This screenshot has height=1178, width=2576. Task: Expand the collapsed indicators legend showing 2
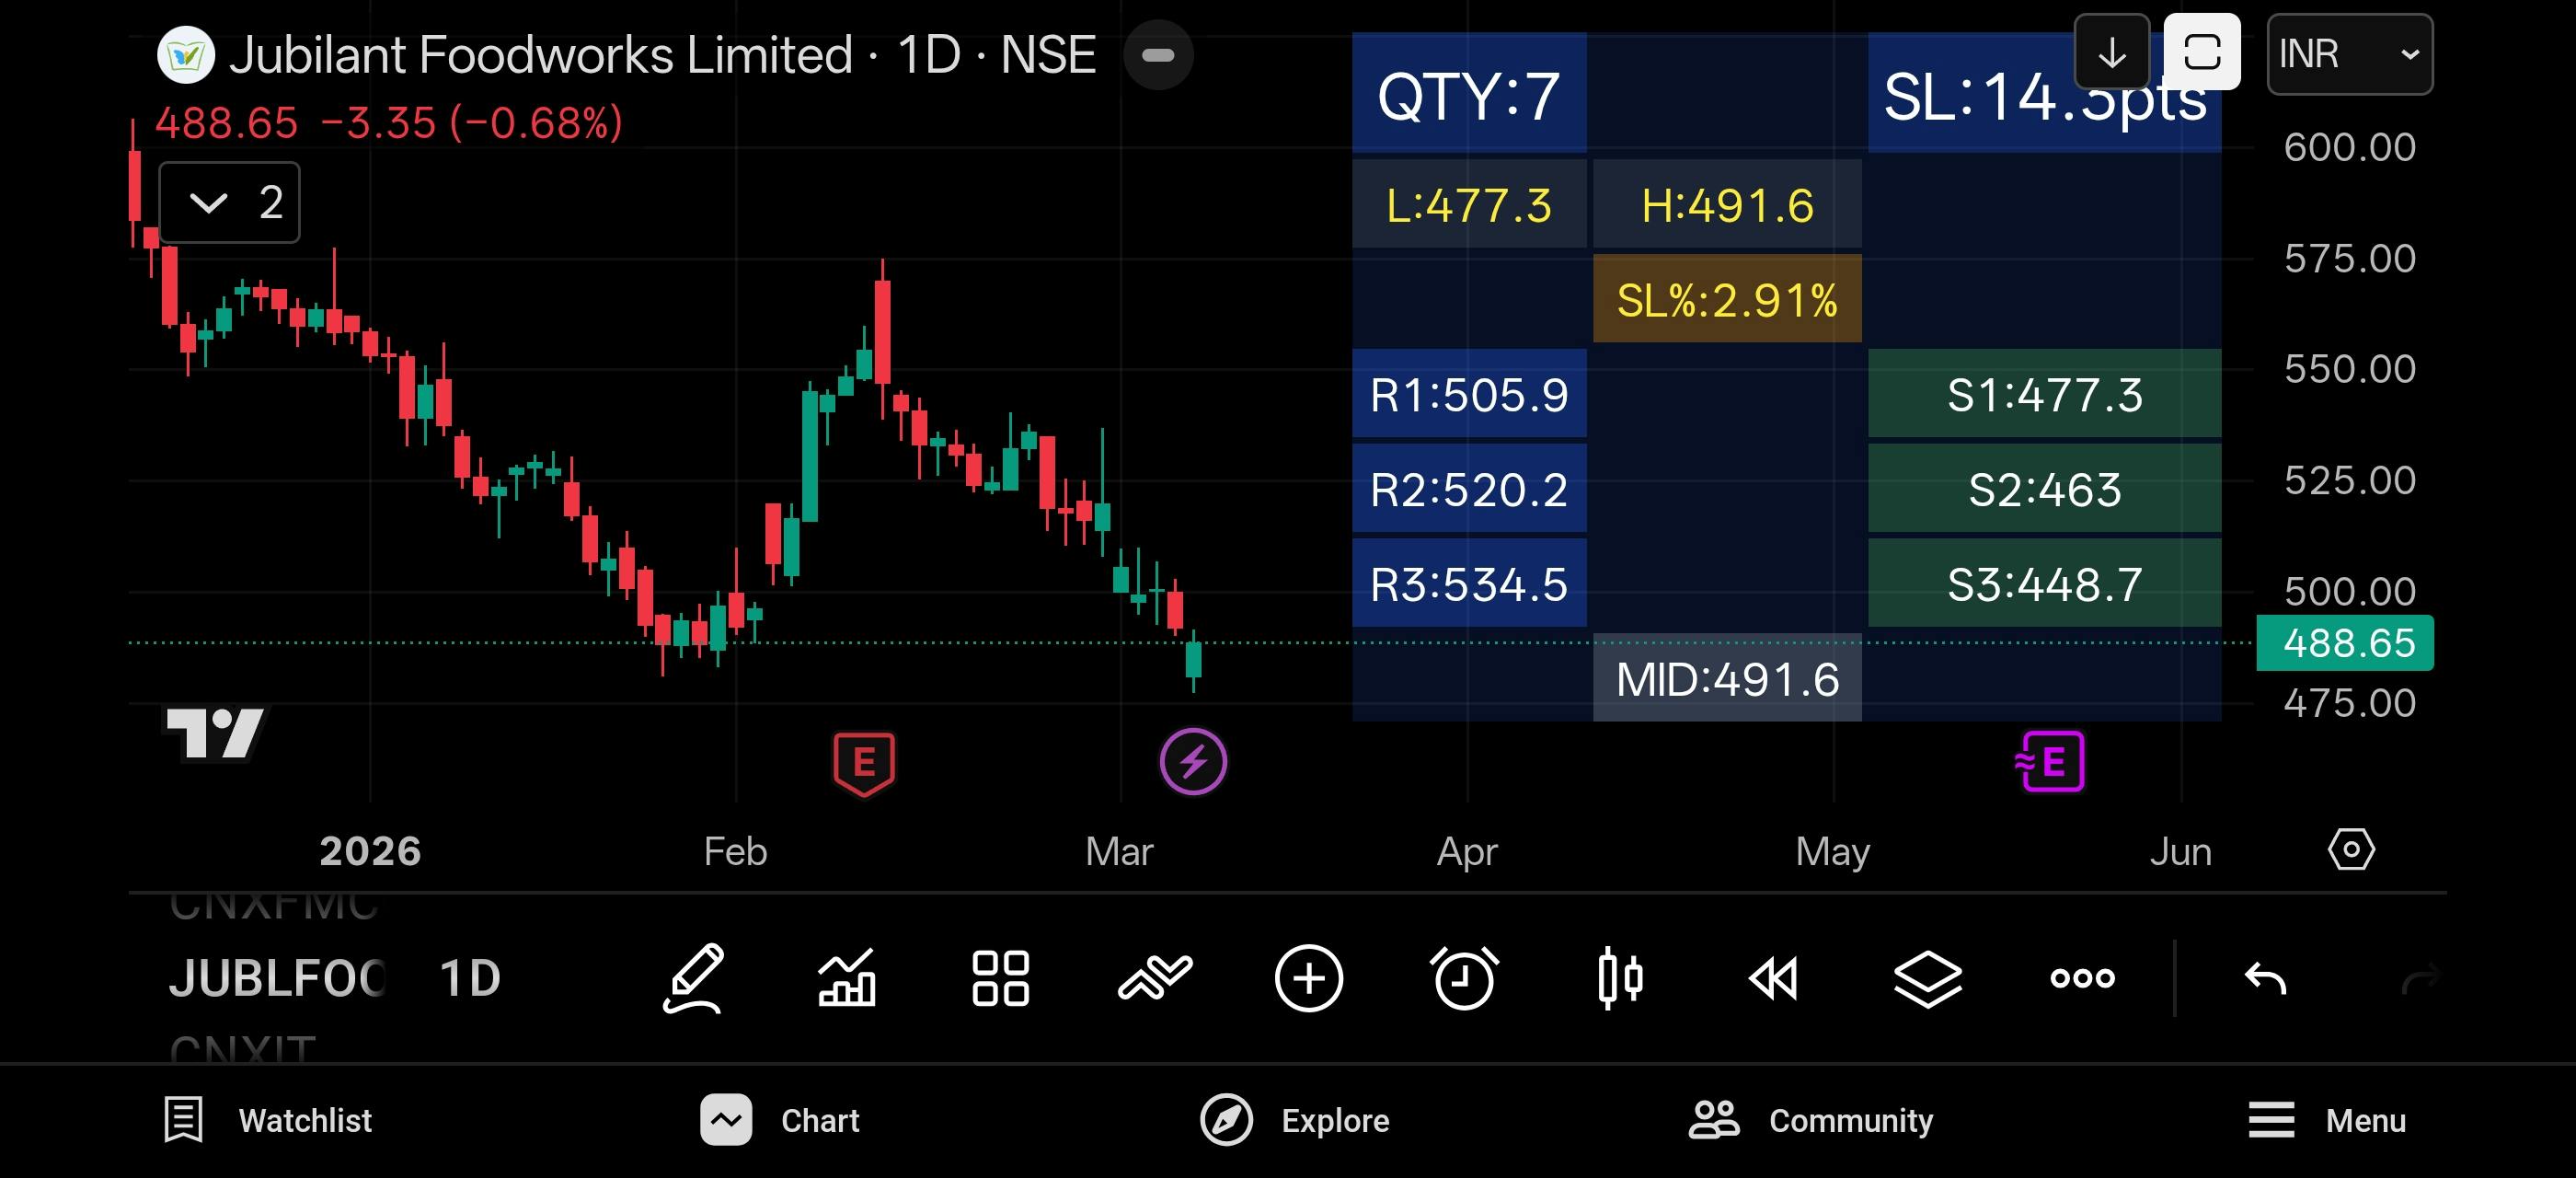coord(229,202)
